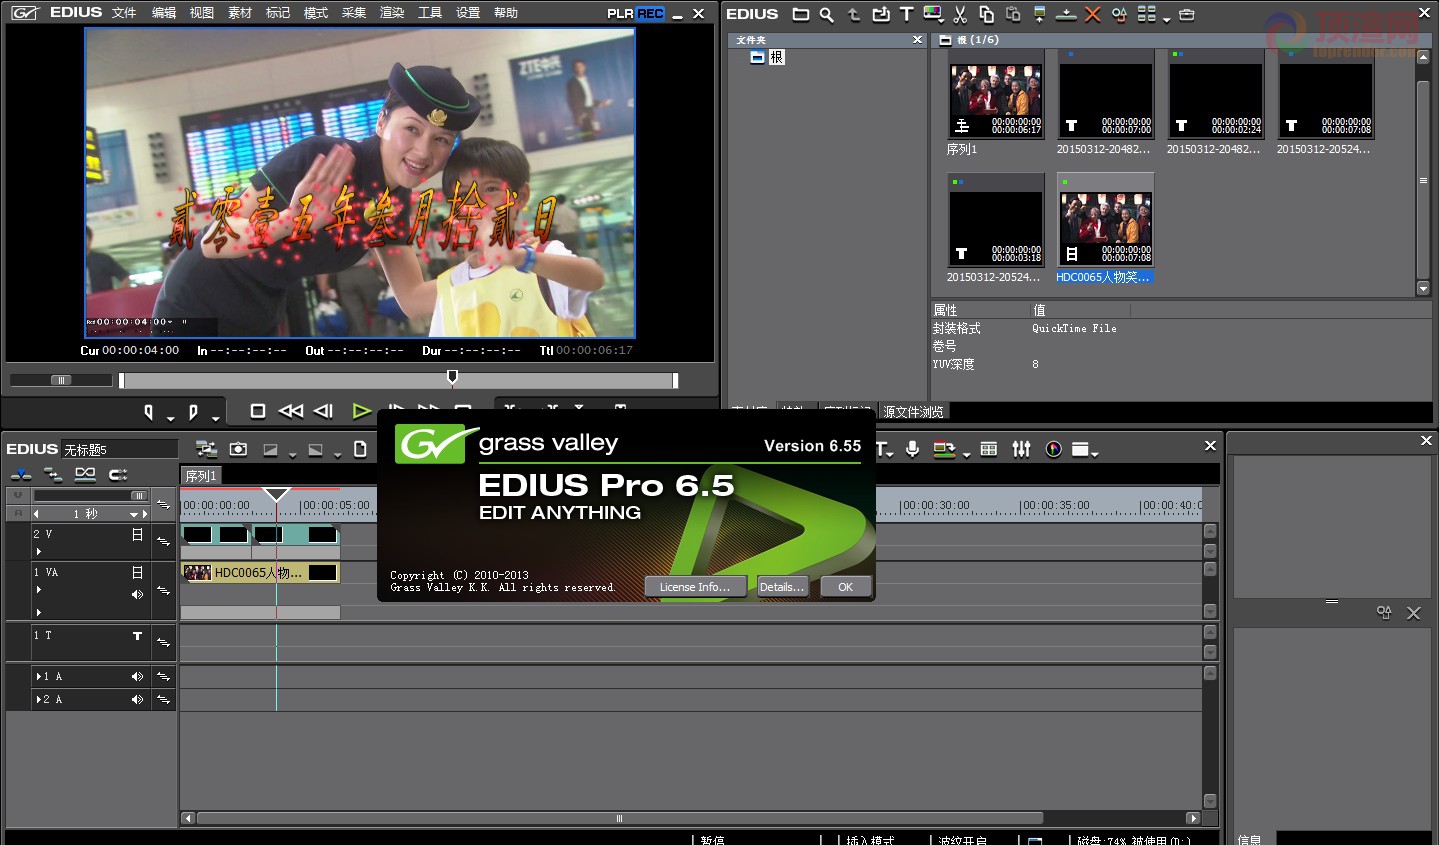1439x845 pixels.
Task: Click the add clip icon in bin toolbar
Action: pos(880,14)
